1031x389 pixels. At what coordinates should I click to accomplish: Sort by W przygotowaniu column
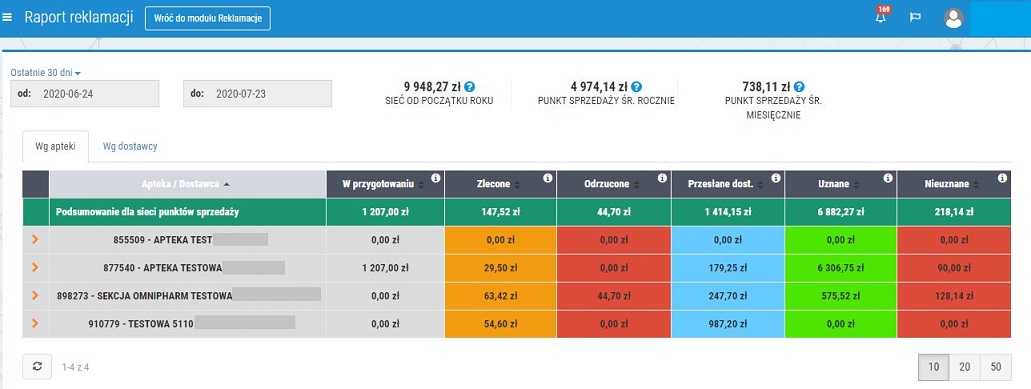click(x=385, y=184)
